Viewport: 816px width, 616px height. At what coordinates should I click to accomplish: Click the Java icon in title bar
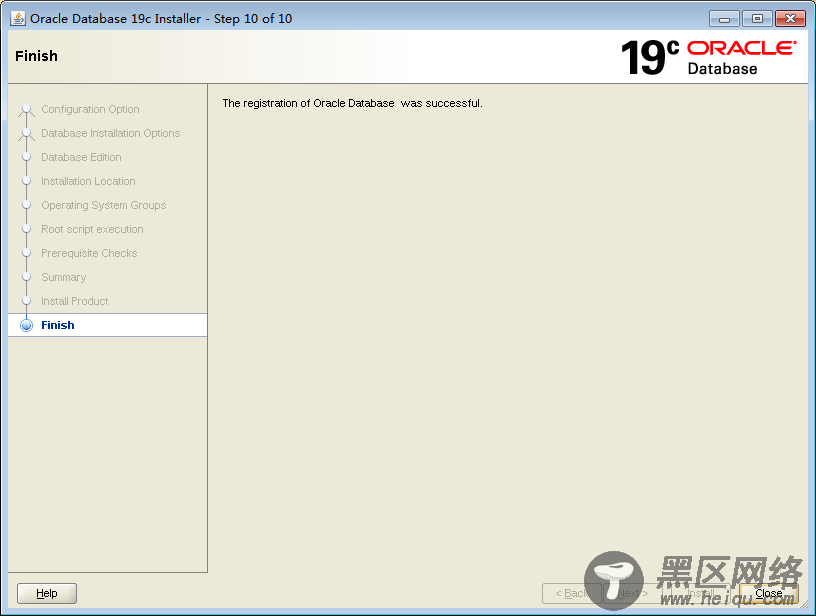(x=18, y=18)
